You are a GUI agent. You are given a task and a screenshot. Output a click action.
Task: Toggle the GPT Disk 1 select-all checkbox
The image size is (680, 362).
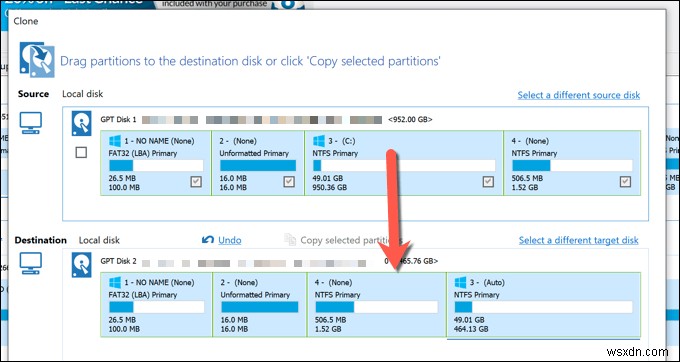pos(81,152)
